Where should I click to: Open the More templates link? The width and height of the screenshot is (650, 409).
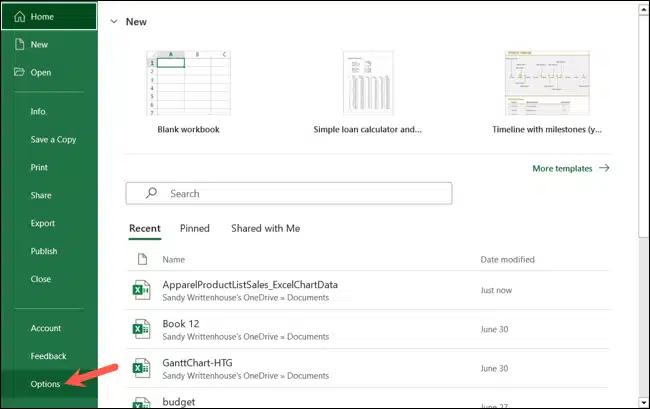pyautogui.click(x=562, y=168)
